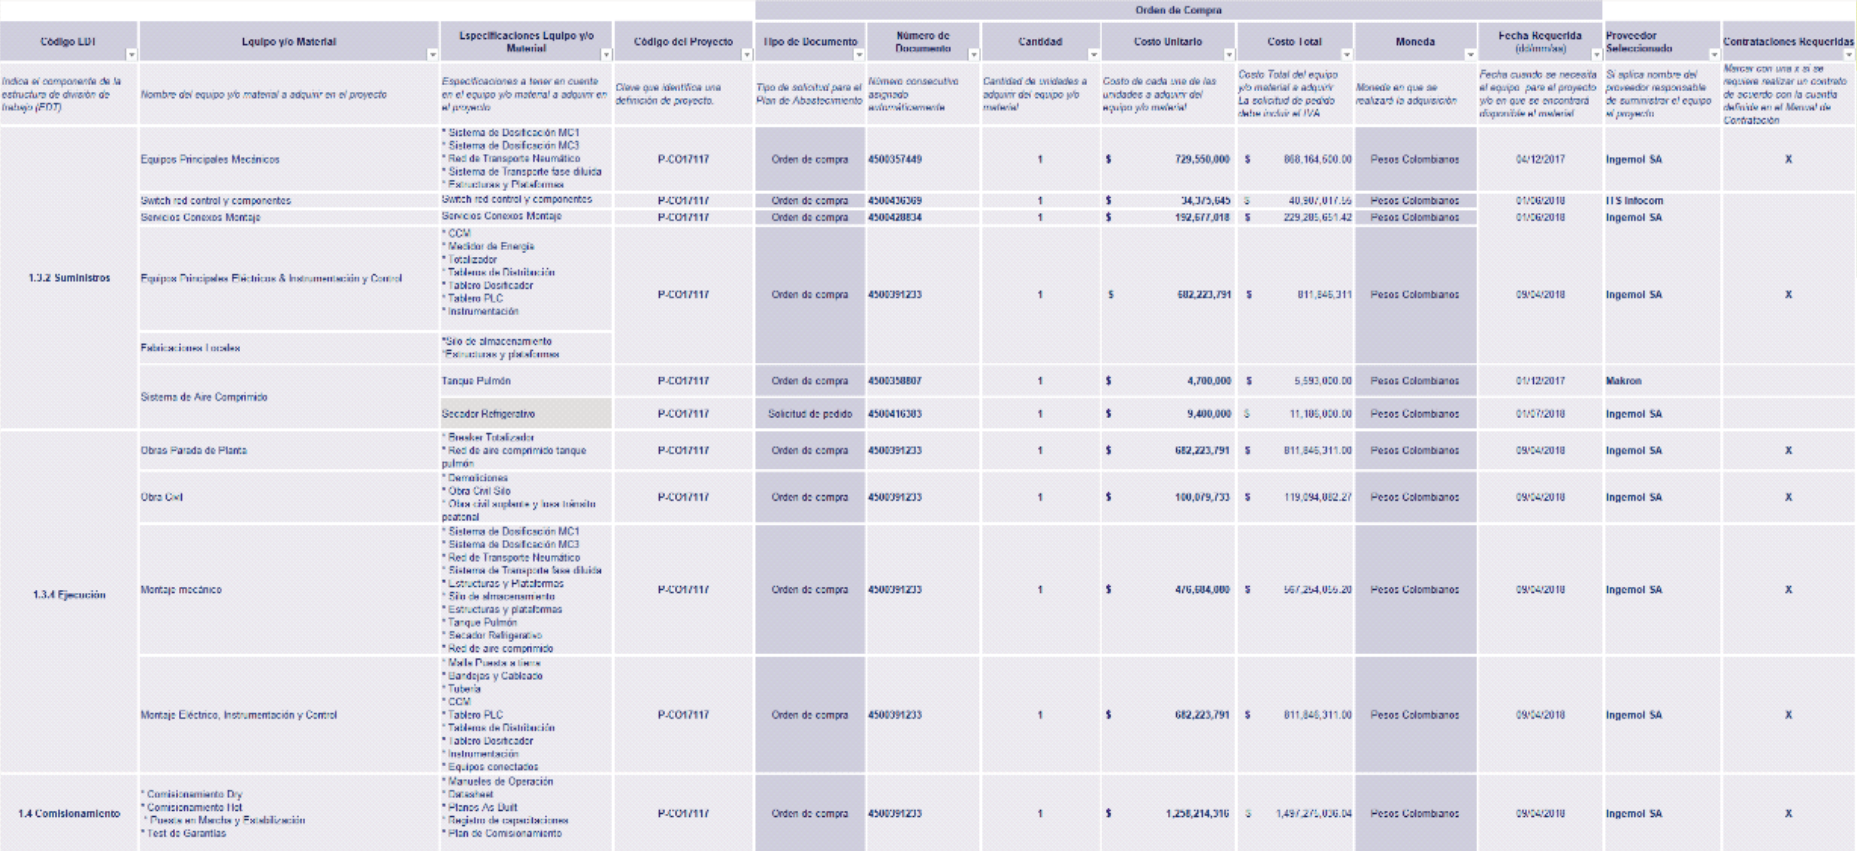Open the Proveedor Seleccionado filter dropdown
1857x851 pixels.
[1714, 55]
